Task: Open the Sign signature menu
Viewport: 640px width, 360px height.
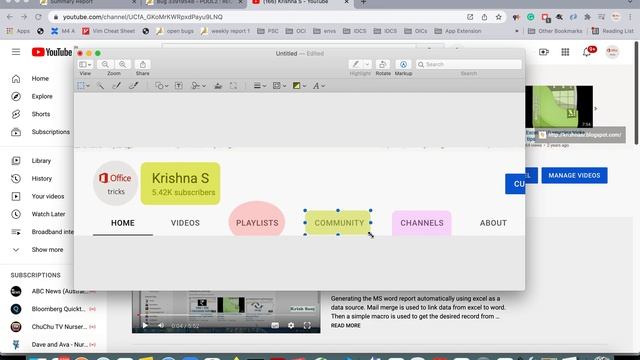Action: click(x=198, y=86)
